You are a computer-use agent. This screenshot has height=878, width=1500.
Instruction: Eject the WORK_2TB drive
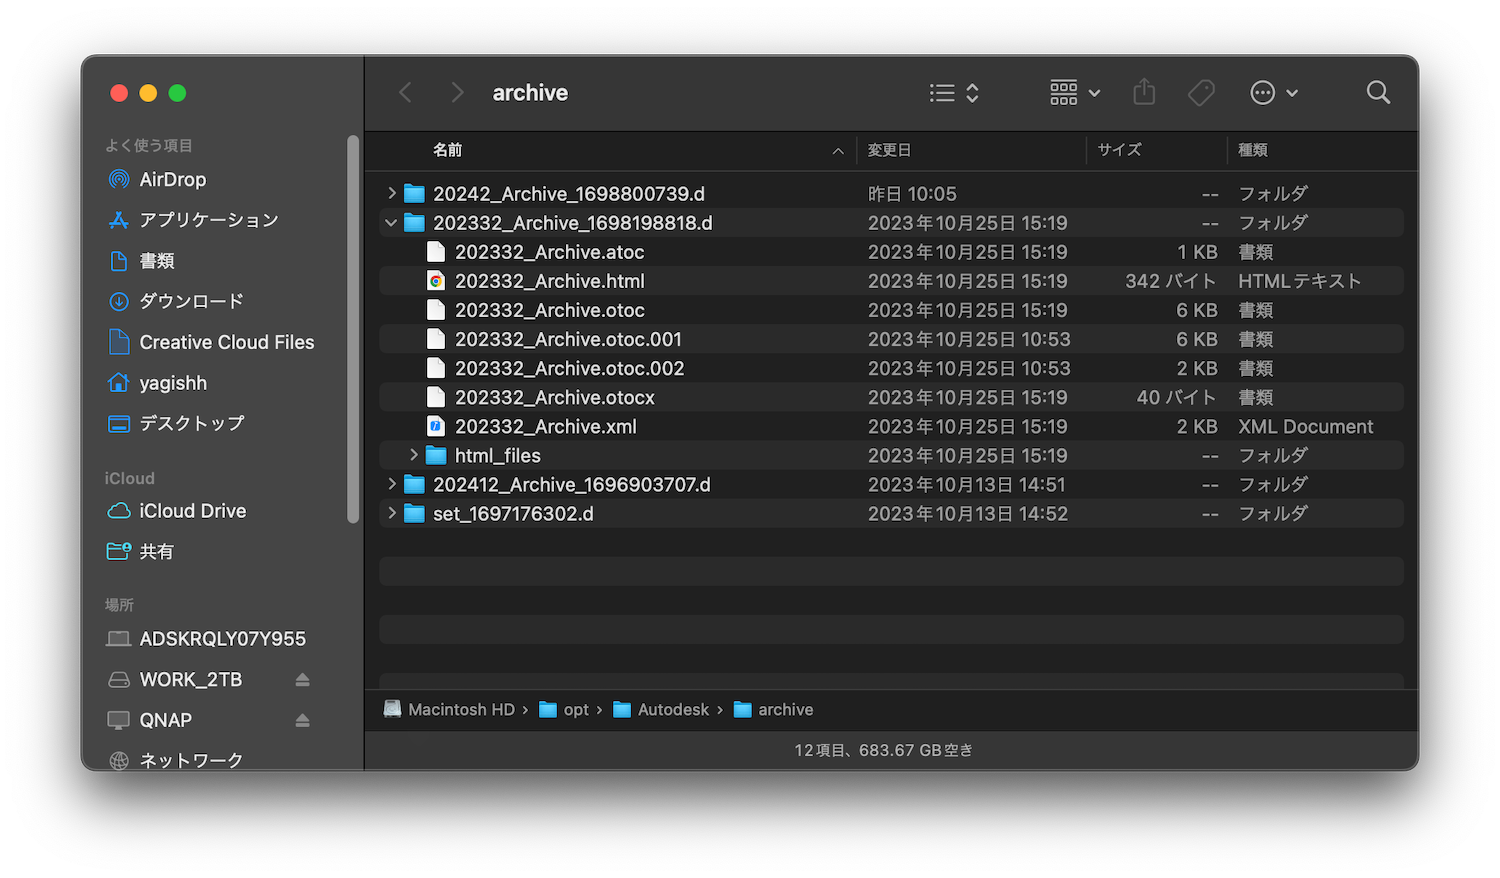point(302,680)
